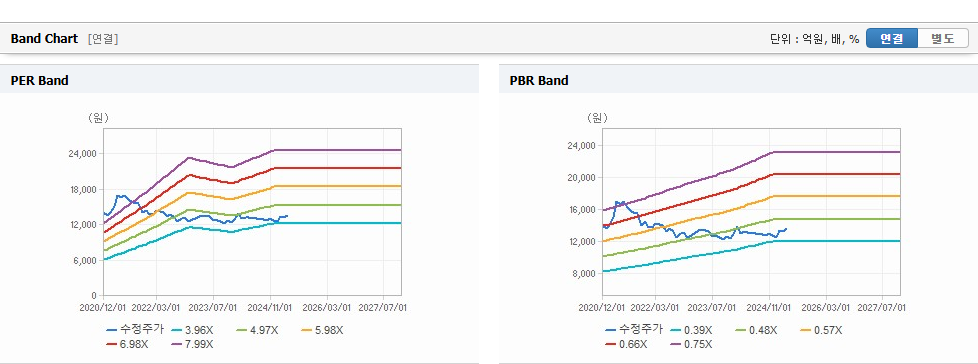Click the PER Band panel heading
This screenshot has height=364, width=978.
(39, 80)
